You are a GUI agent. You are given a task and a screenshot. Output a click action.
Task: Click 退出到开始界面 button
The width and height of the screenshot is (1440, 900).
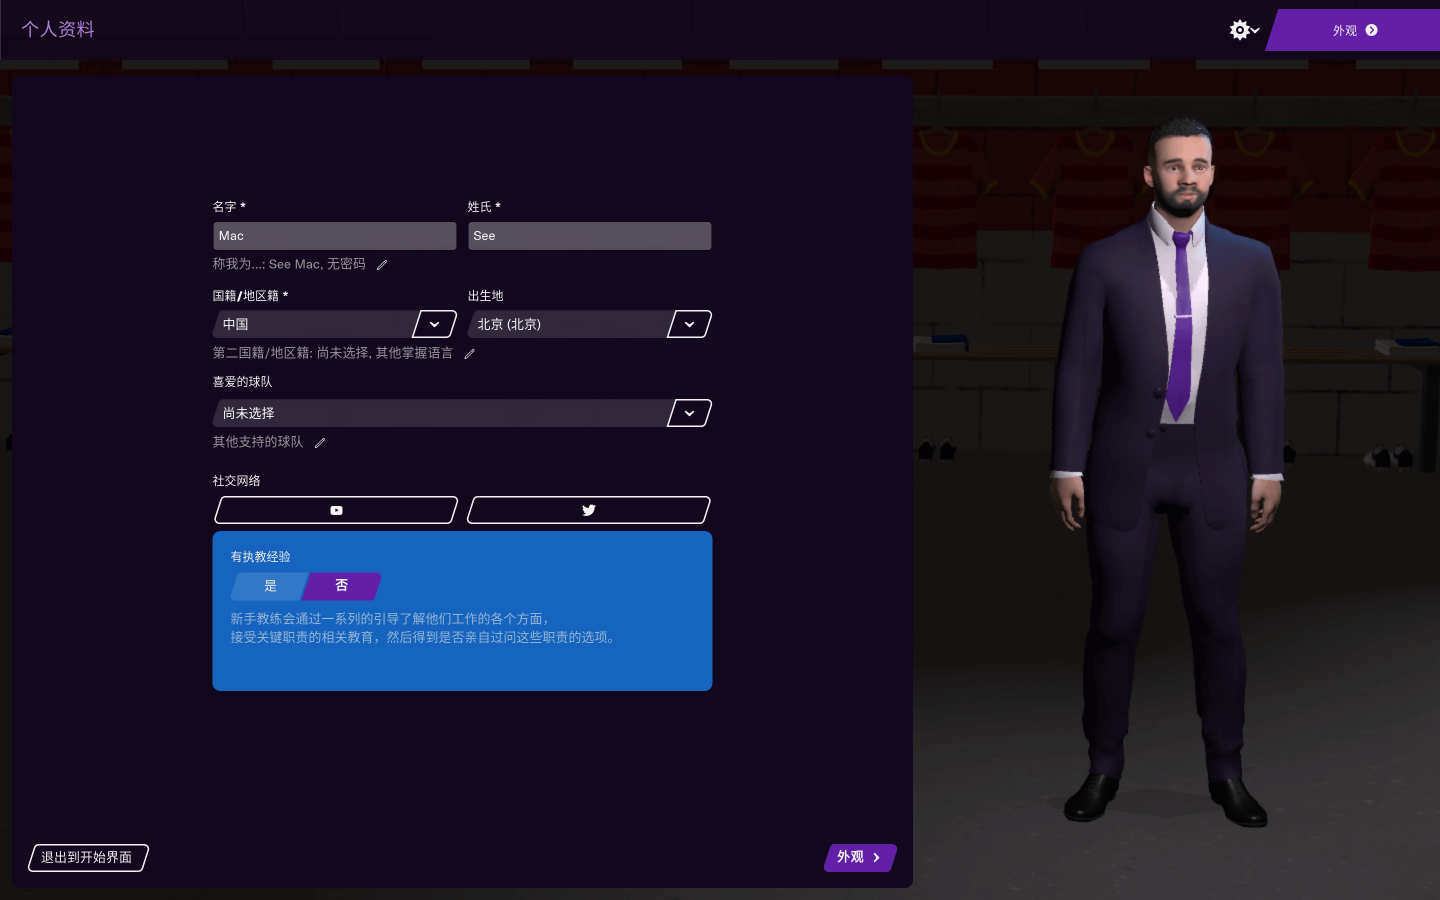pyautogui.click(x=88, y=858)
